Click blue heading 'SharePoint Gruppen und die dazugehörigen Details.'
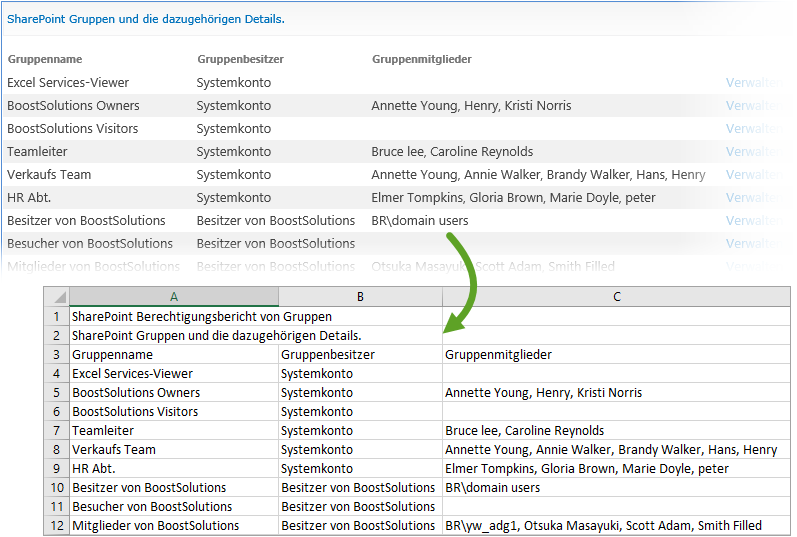Screen dimensions: 797x537 (146, 19)
